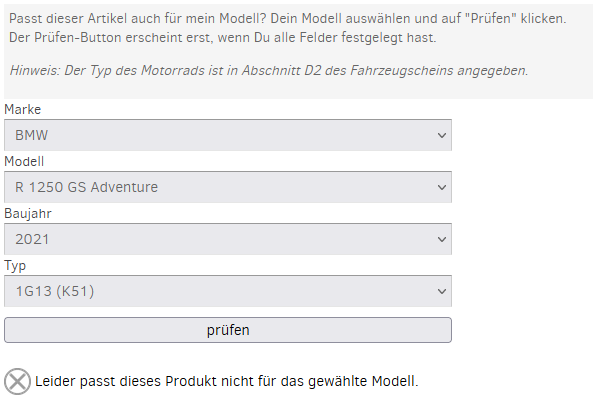Click the word Fahrzeugscheins in the hint
The height and width of the screenshot is (405, 593).
point(402,70)
